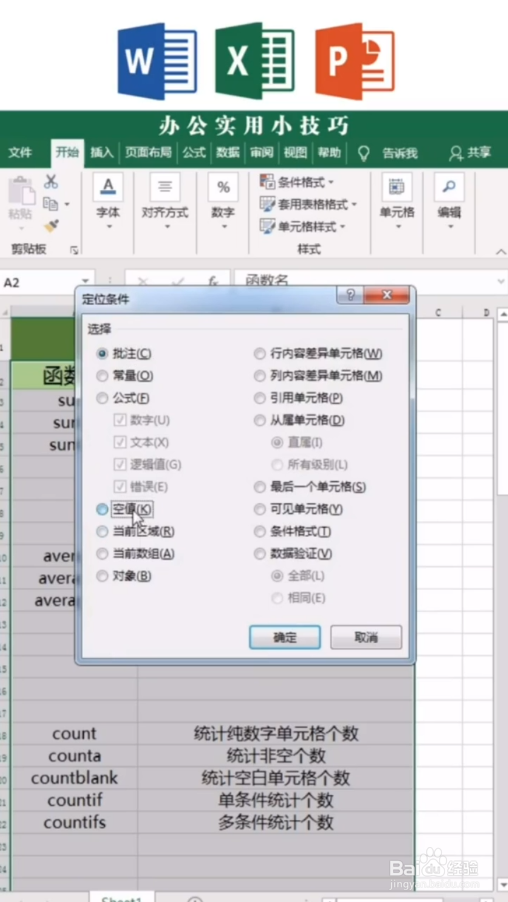Select Objects (对象) radio option
The height and width of the screenshot is (902, 508).
(x=102, y=576)
